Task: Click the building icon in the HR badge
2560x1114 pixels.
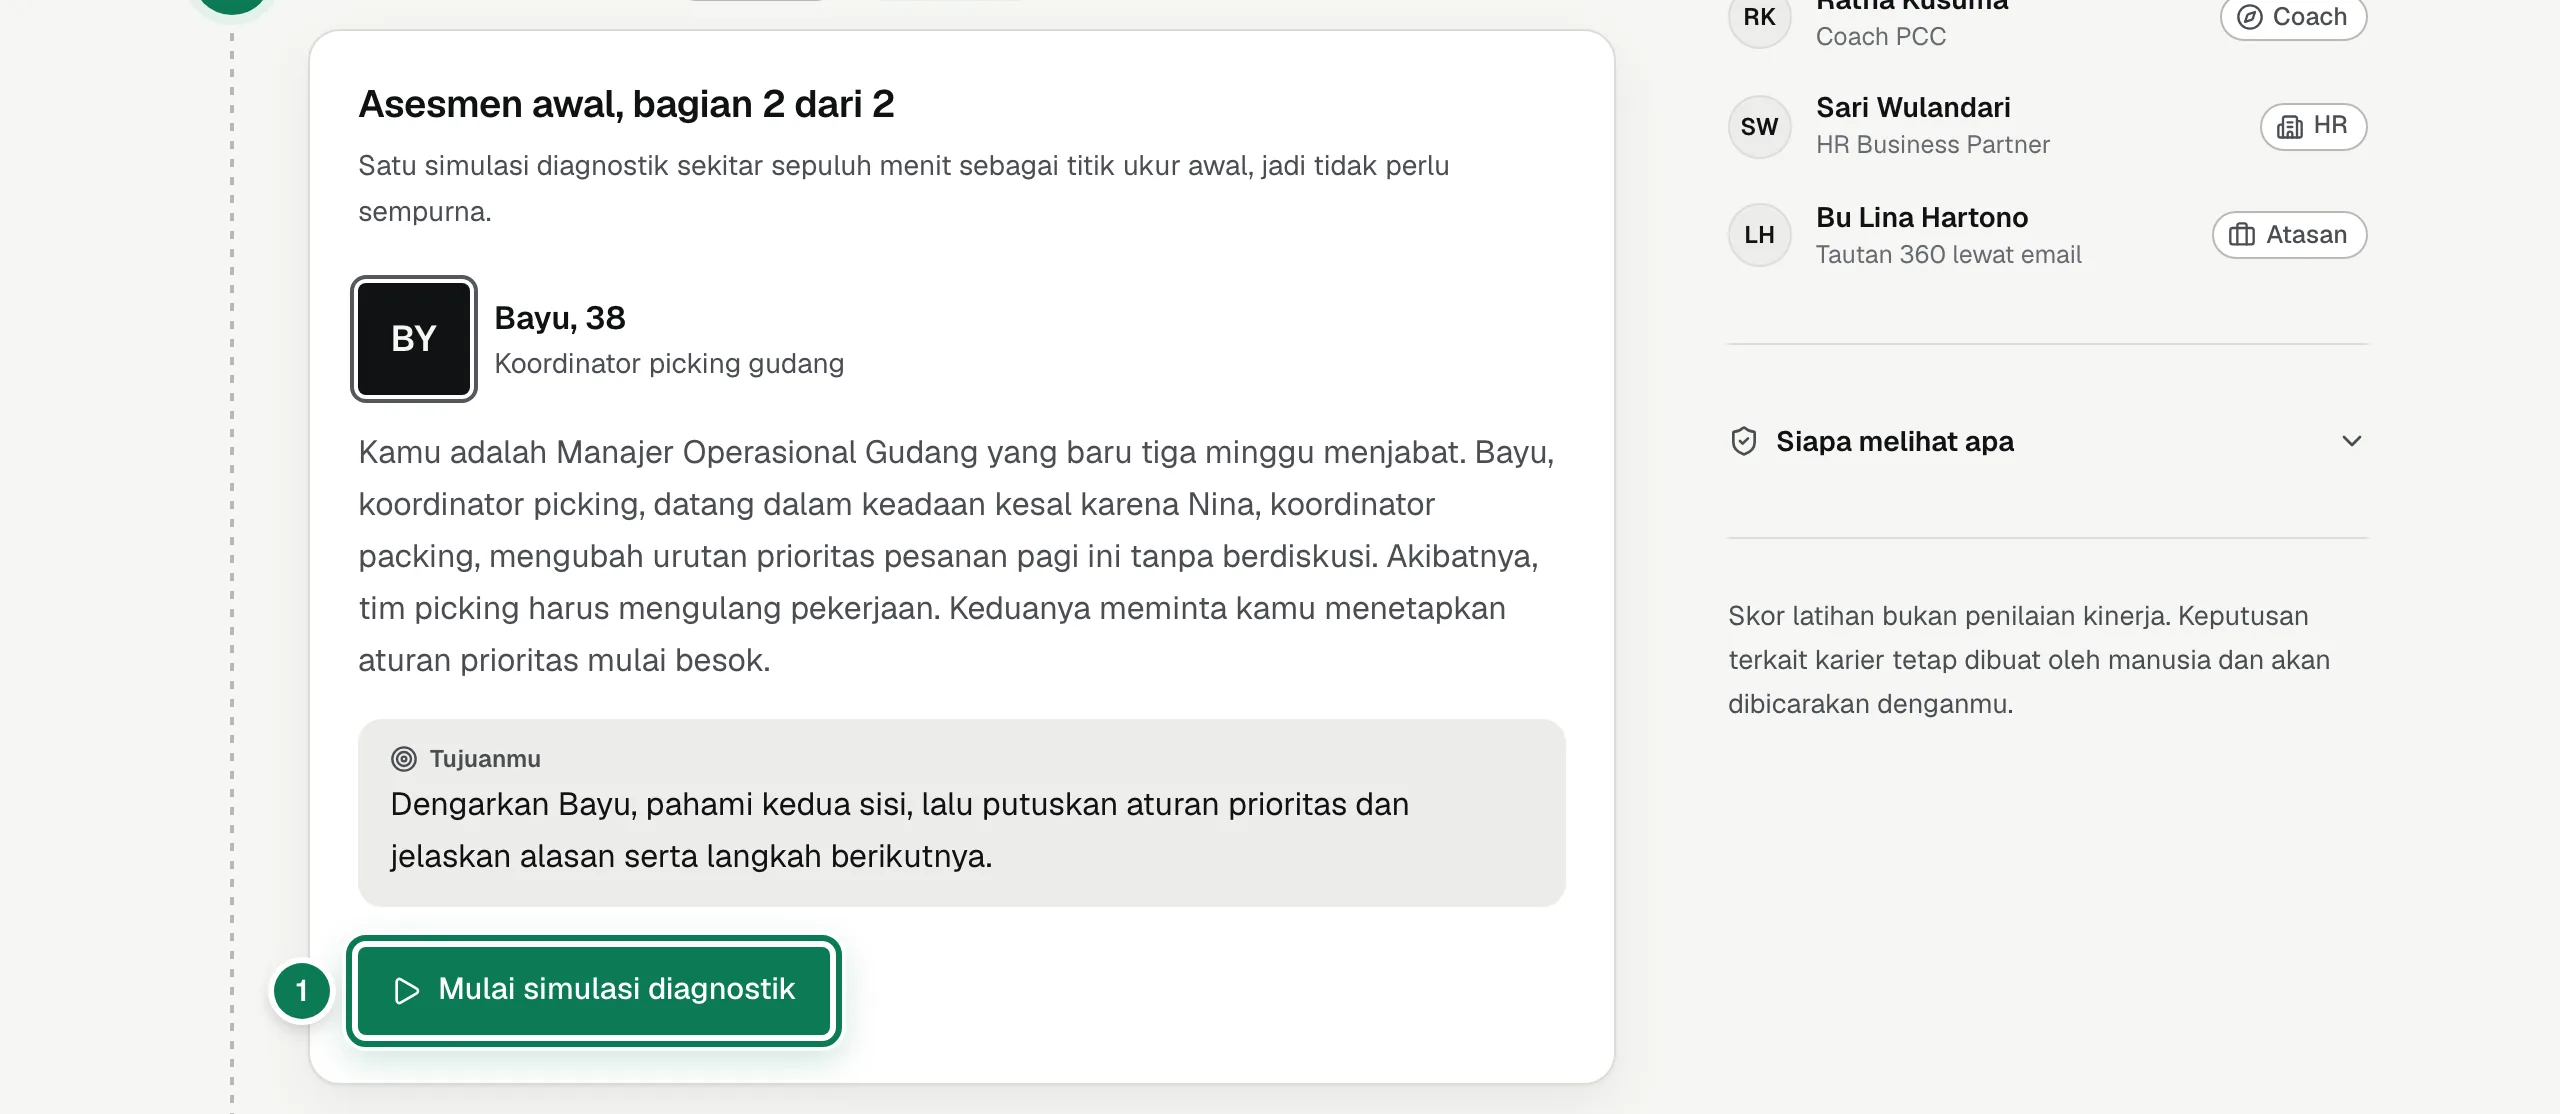Action: 2289,127
